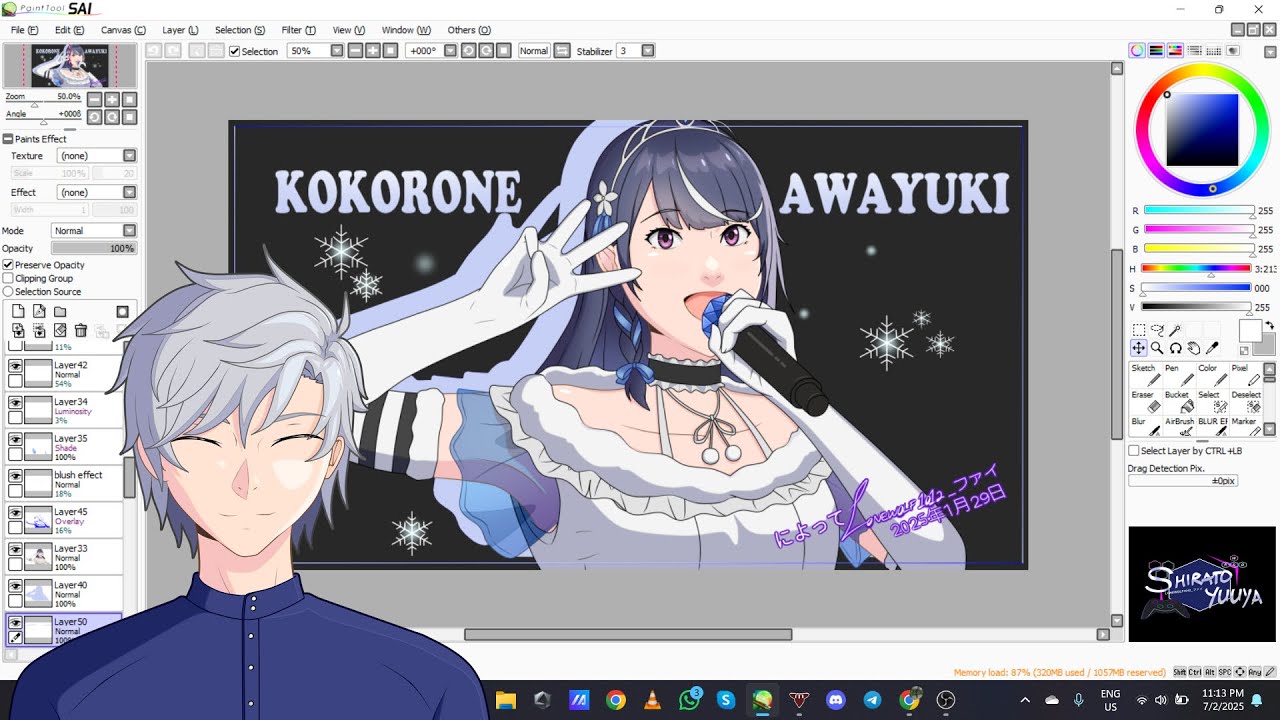Pick the Magic Wand selection tool

pos(1176,329)
